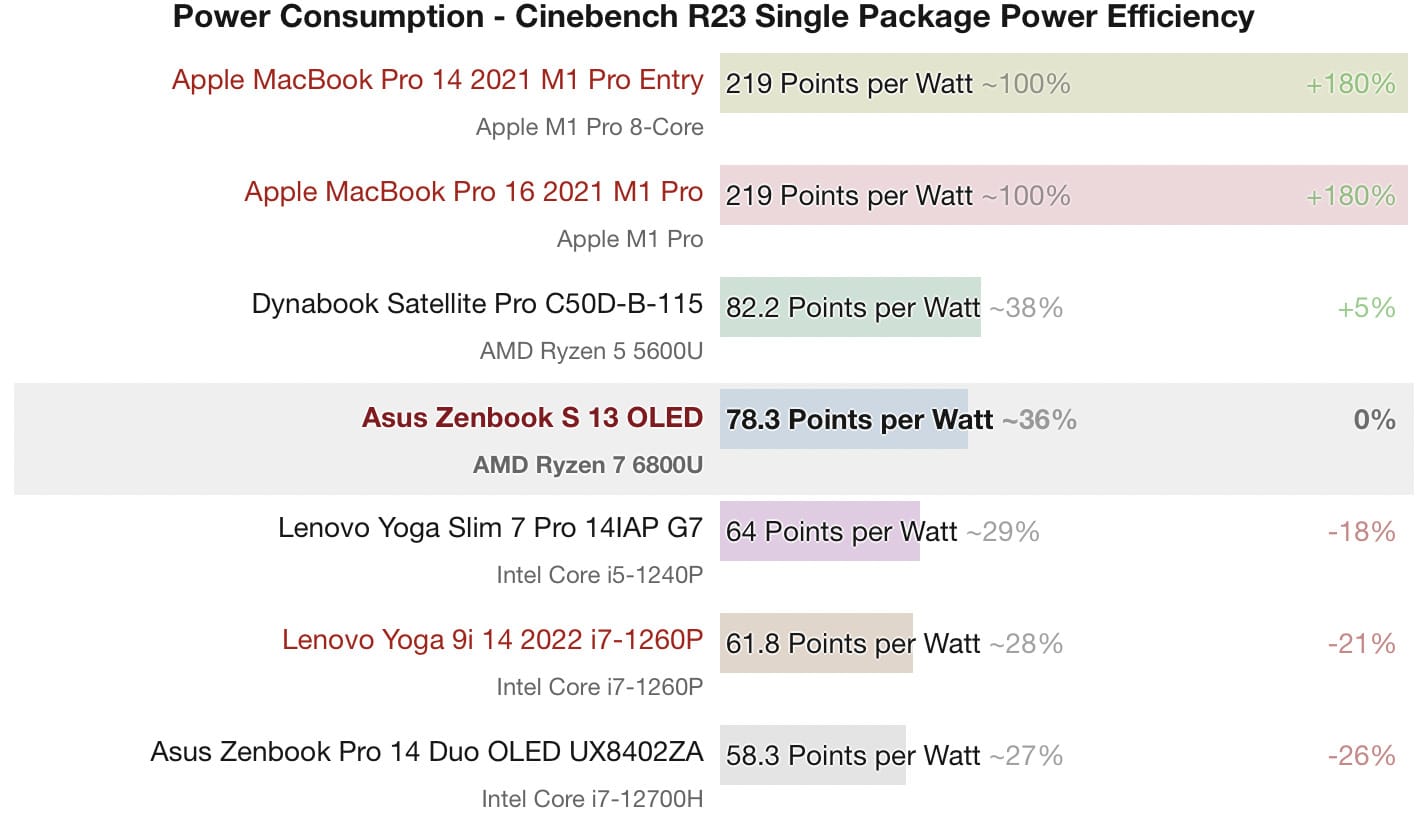Click the gray 58.3 Points per Watt bar
This screenshot has height=829, width=1423.
[813, 755]
